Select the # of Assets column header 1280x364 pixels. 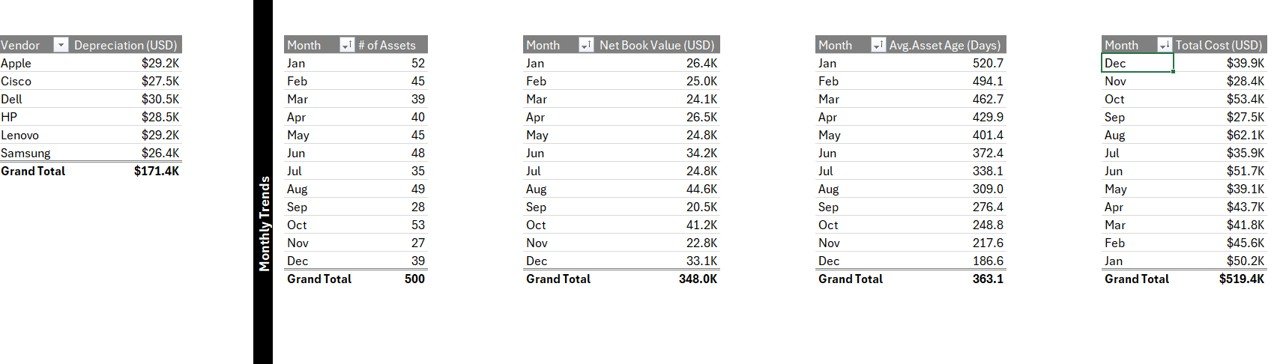coord(392,45)
